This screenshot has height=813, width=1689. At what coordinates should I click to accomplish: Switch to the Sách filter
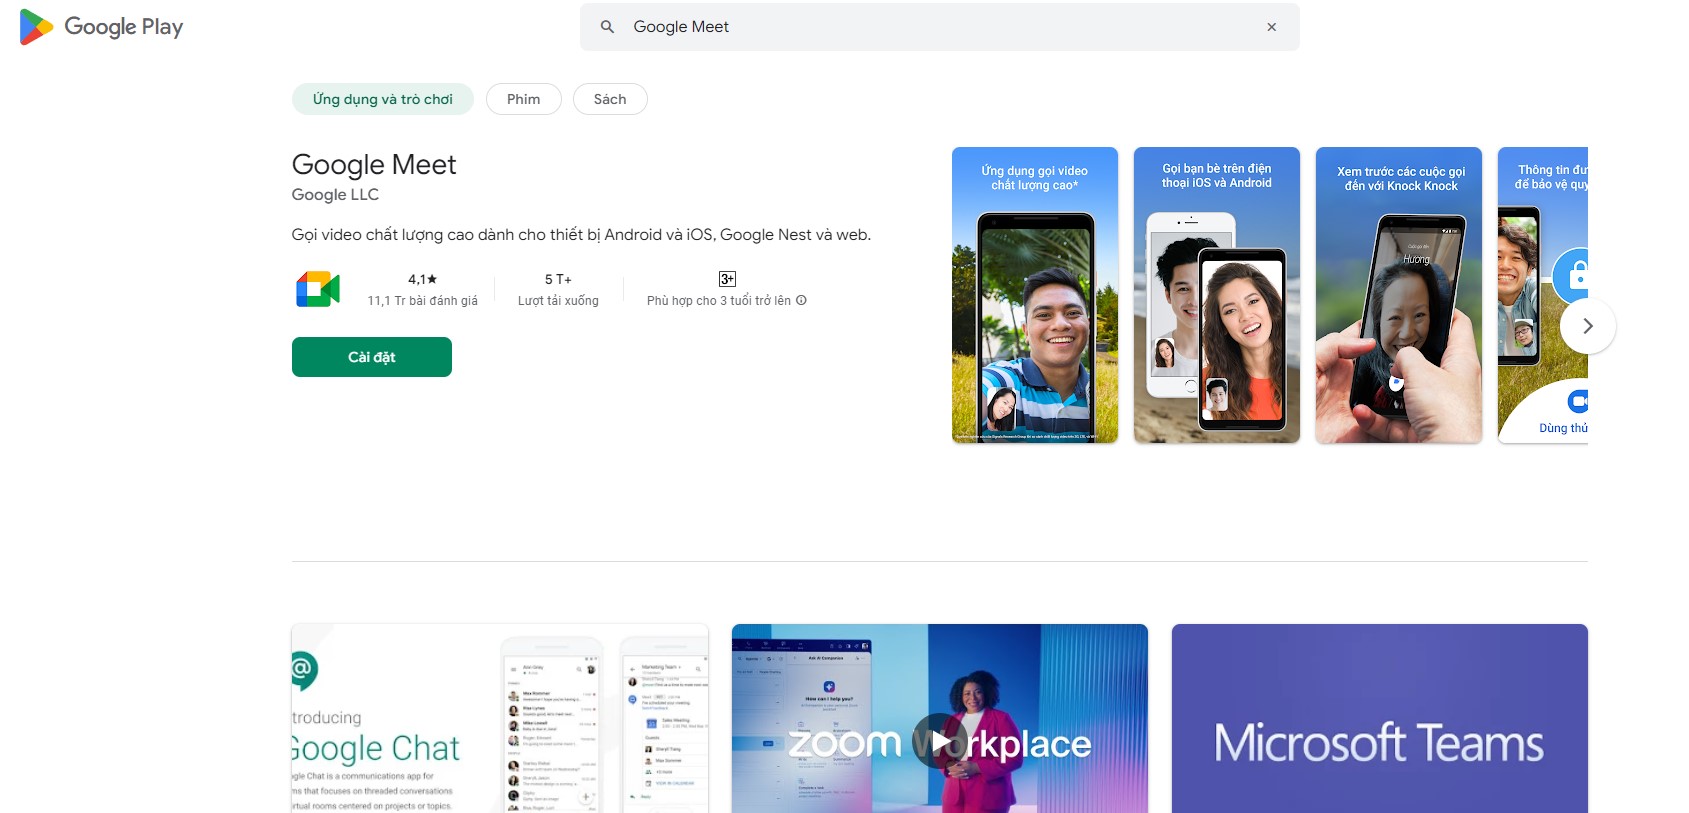pos(610,99)
